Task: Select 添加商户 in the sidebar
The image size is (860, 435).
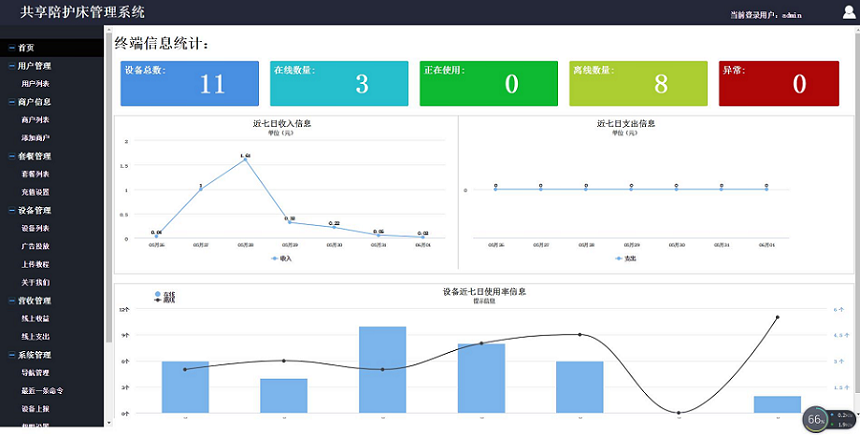Action: tap(35, 138)
